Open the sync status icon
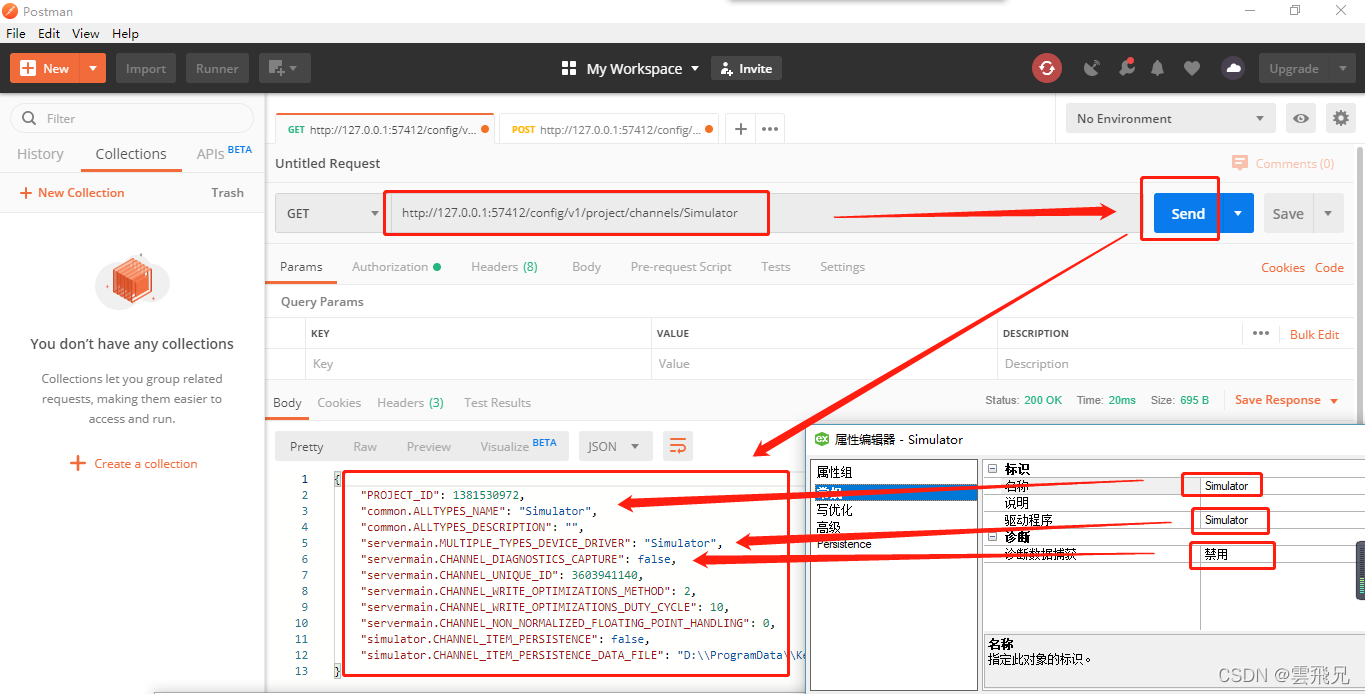The height and width of the screenshot is (694, 1365). click(x=1046, y=68)
